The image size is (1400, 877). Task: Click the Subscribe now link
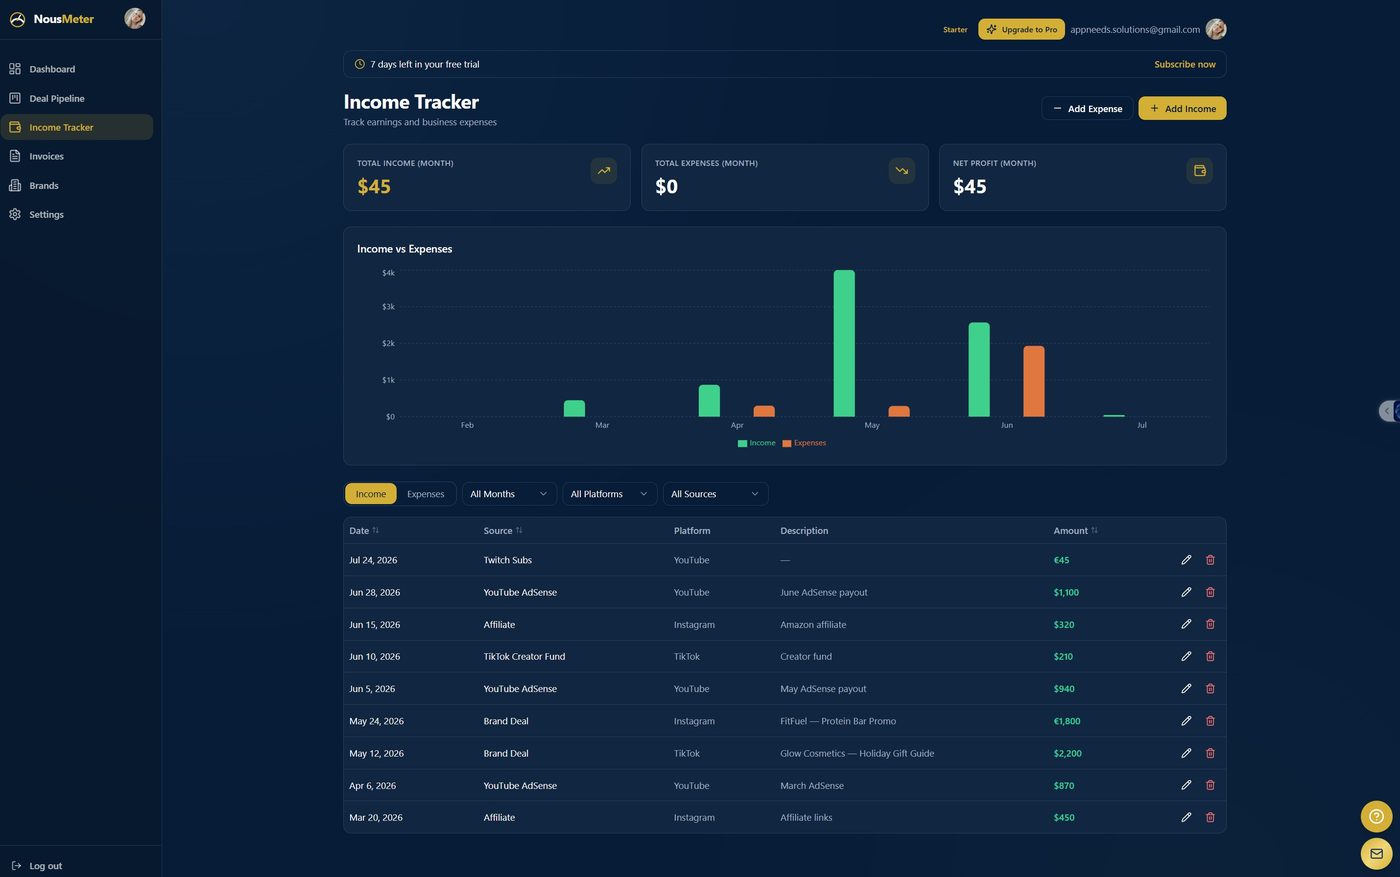(x=1185, y=64)
